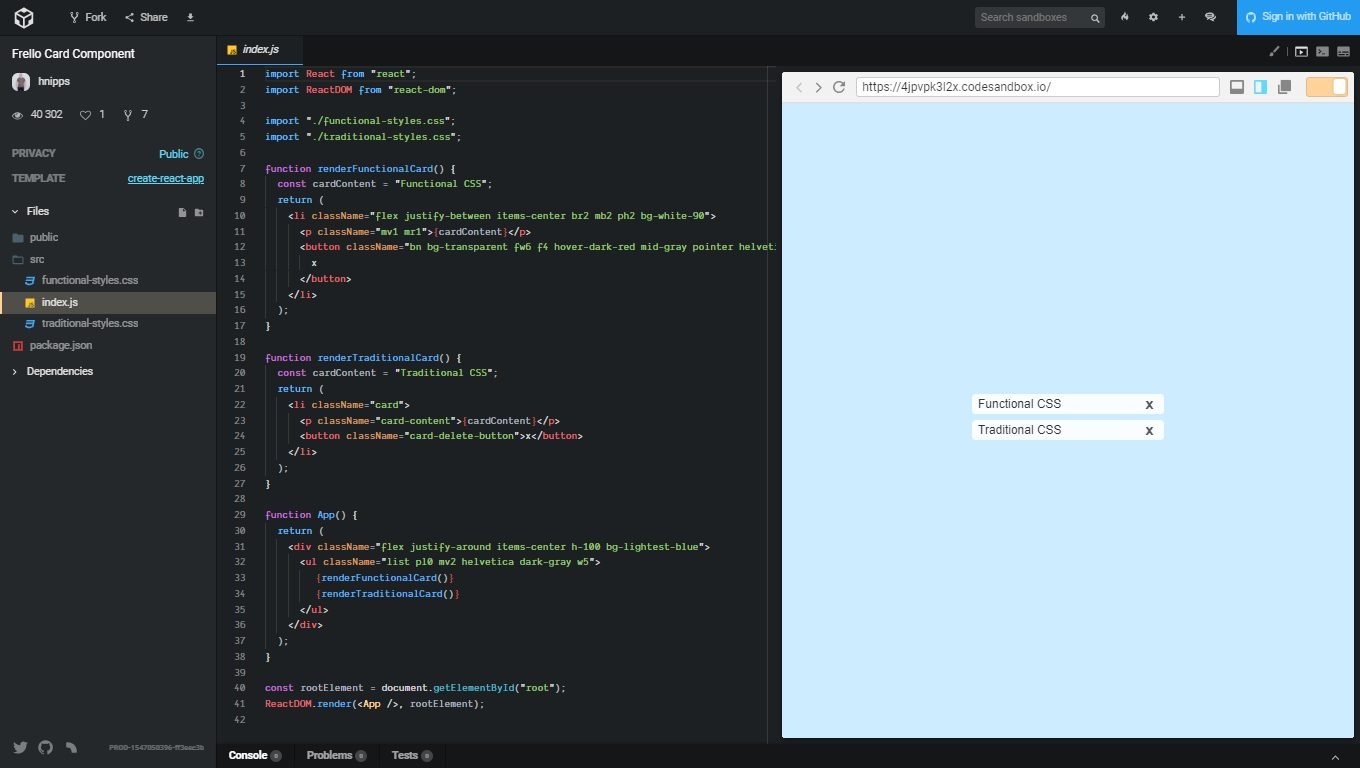
Task: Go forward in preview browser
Action: coord(818,87)
